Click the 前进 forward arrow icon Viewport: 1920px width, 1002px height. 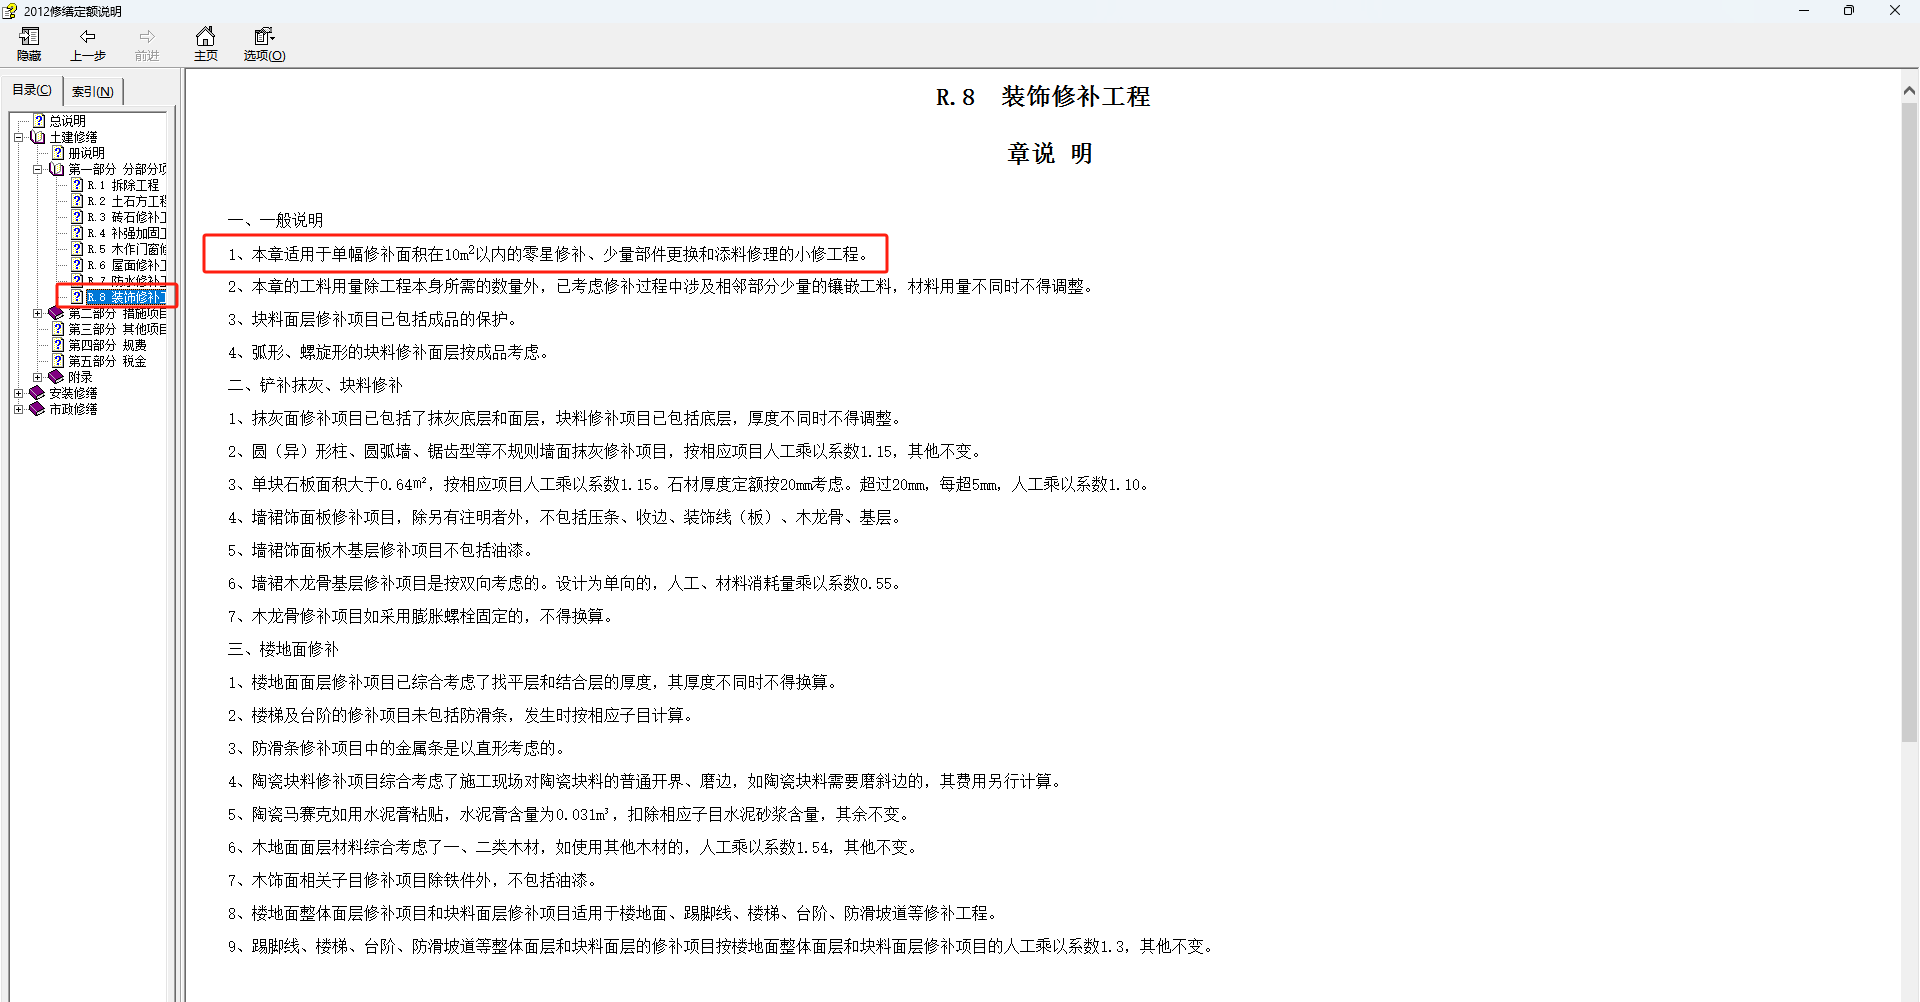click(147, 37)
